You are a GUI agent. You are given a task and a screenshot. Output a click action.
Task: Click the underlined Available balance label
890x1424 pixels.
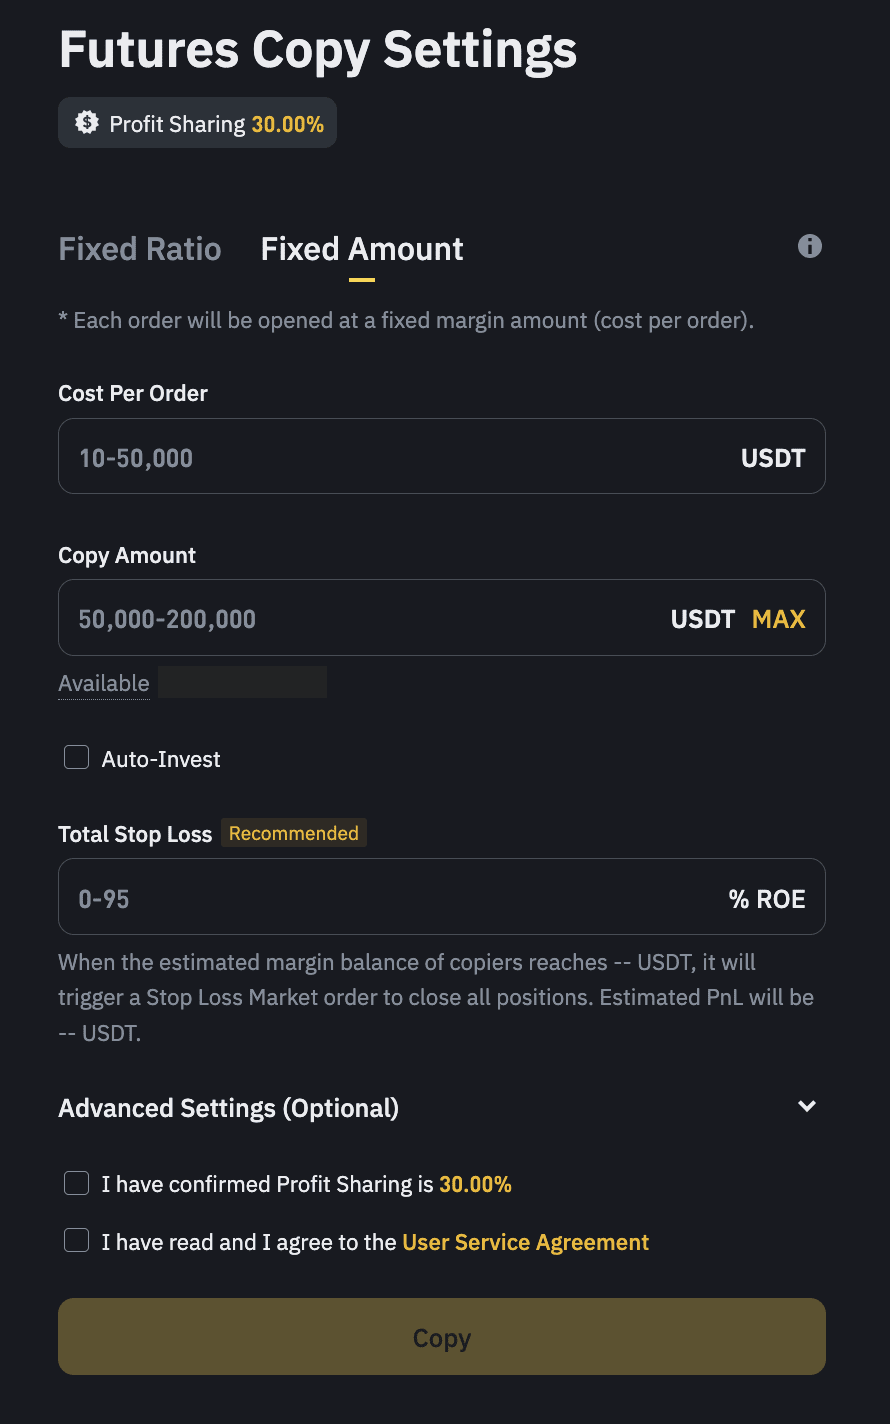(104, 684)
